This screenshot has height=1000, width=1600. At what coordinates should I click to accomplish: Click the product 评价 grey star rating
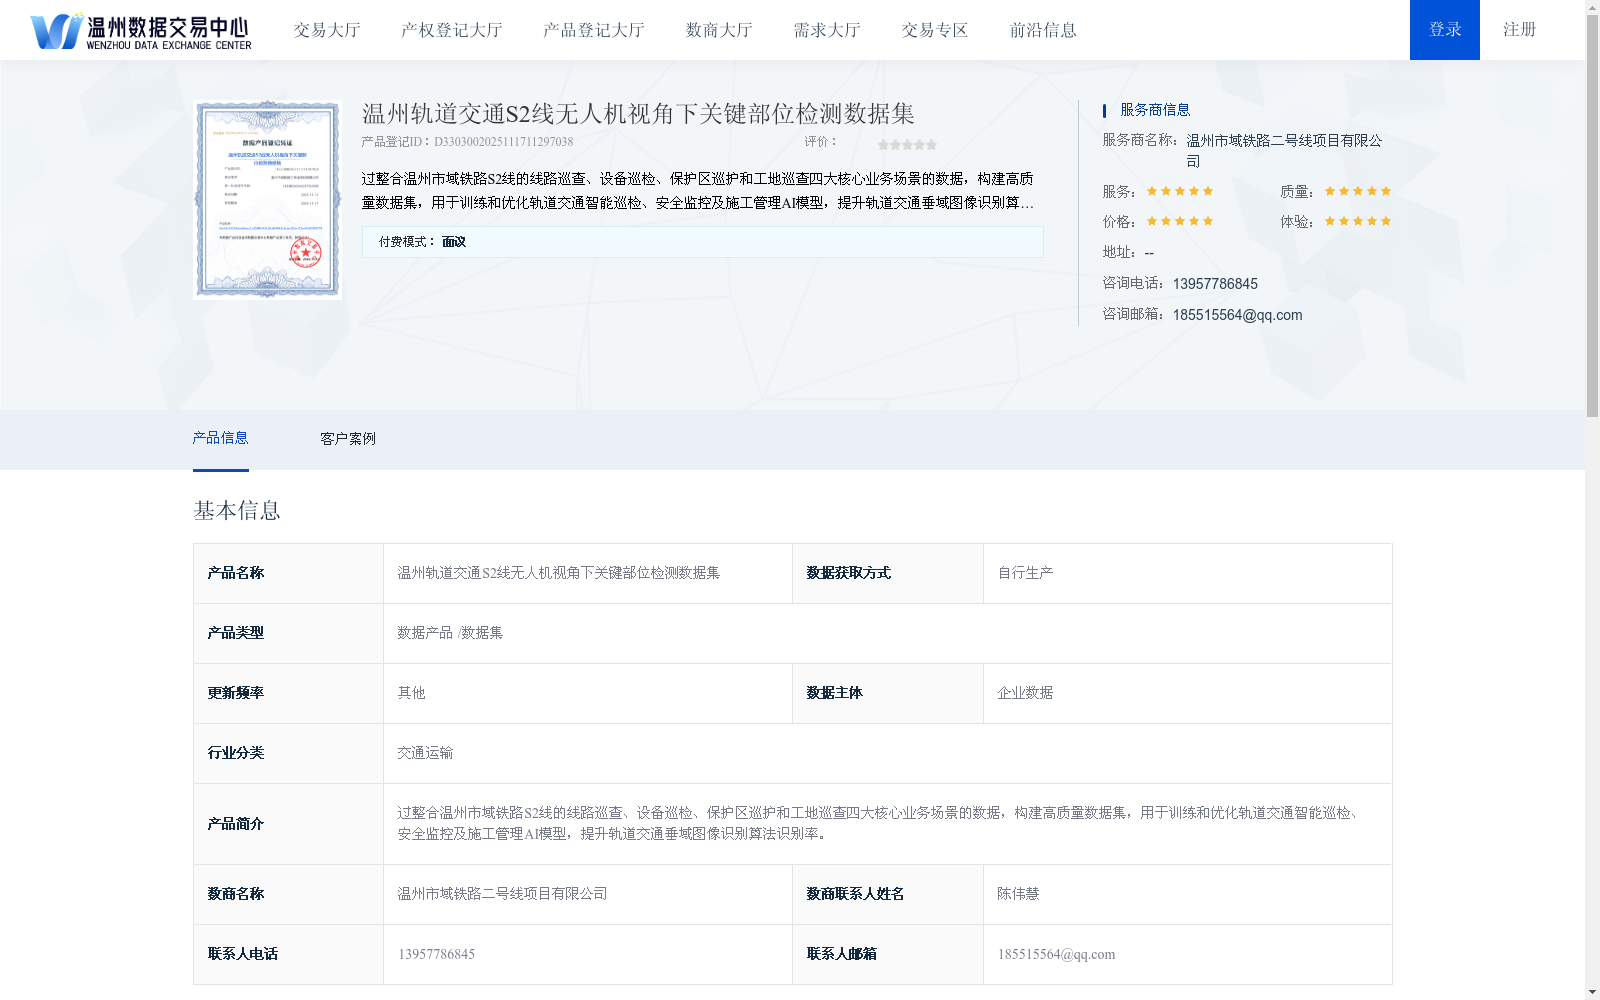tap(907, 144)
